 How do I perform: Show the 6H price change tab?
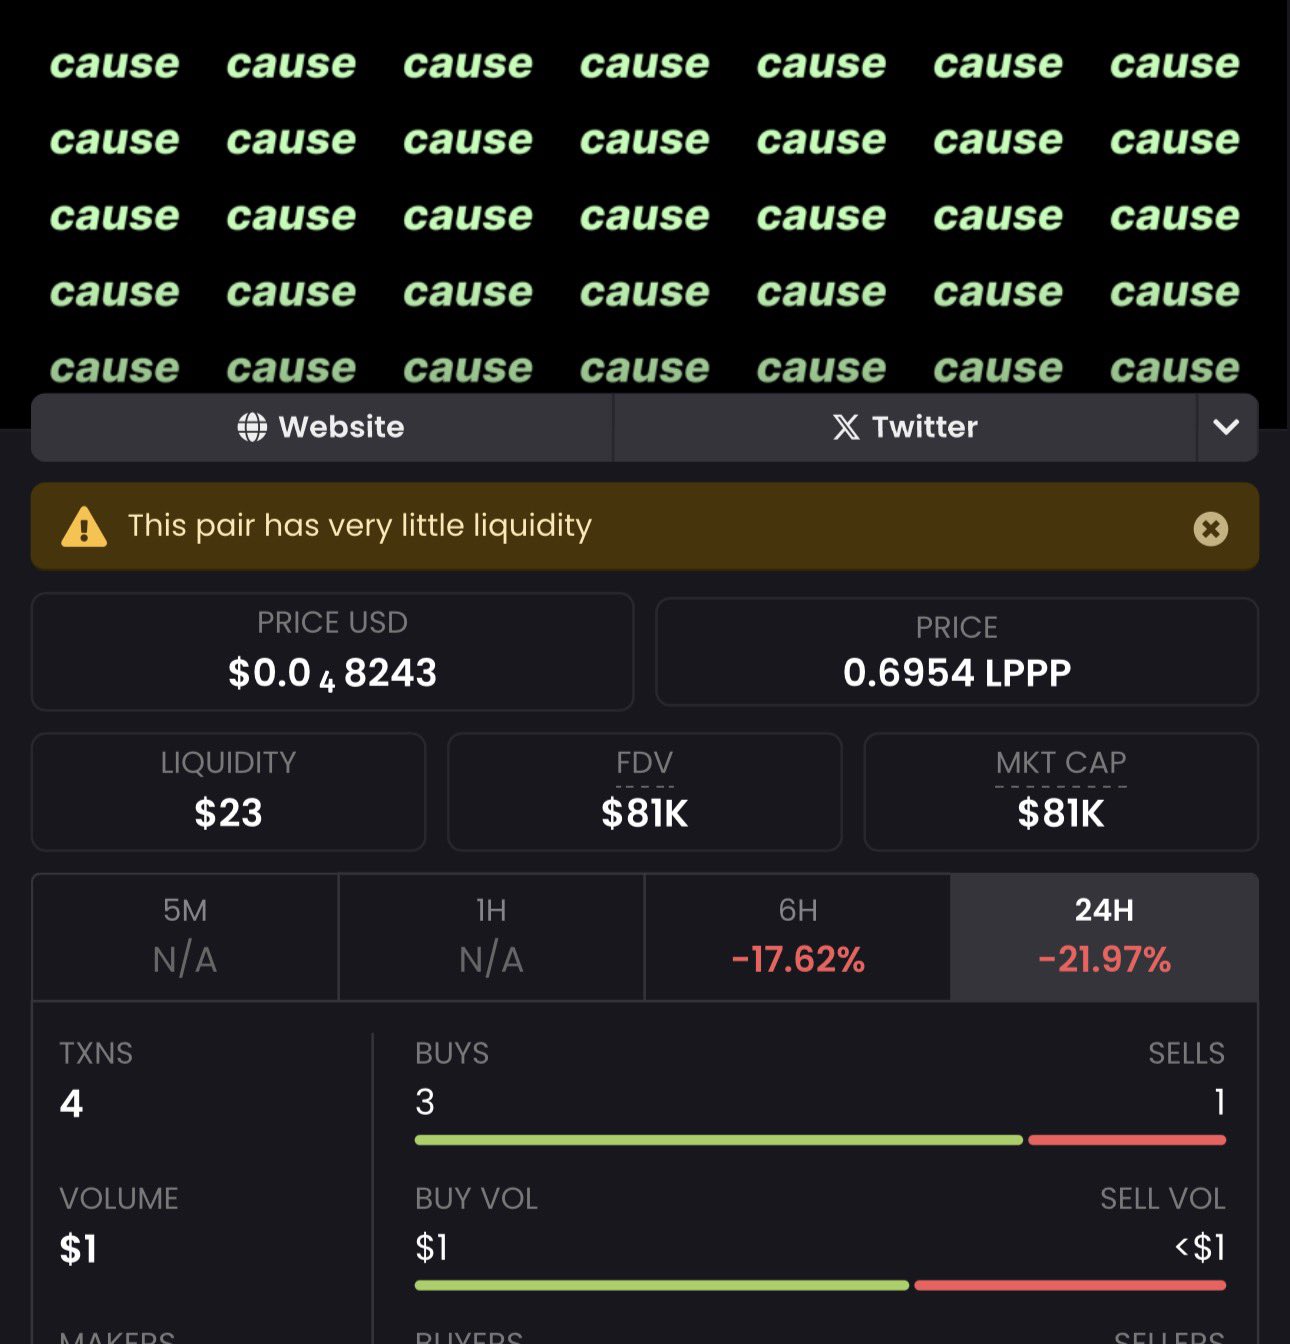(797, 937)
